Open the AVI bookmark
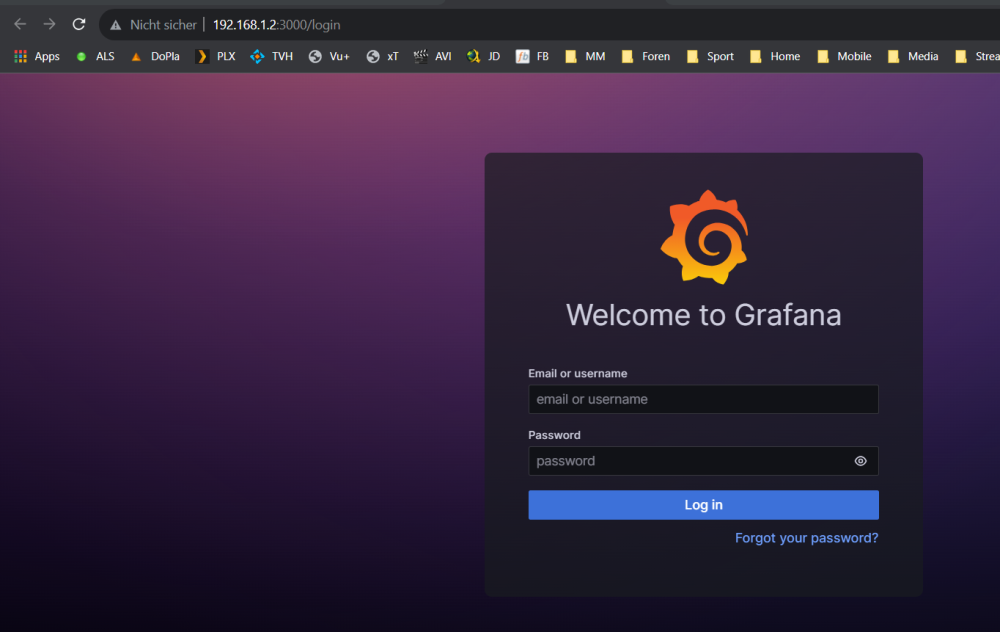This screenshot has width=1000, height=632. [x=432, y=56]
